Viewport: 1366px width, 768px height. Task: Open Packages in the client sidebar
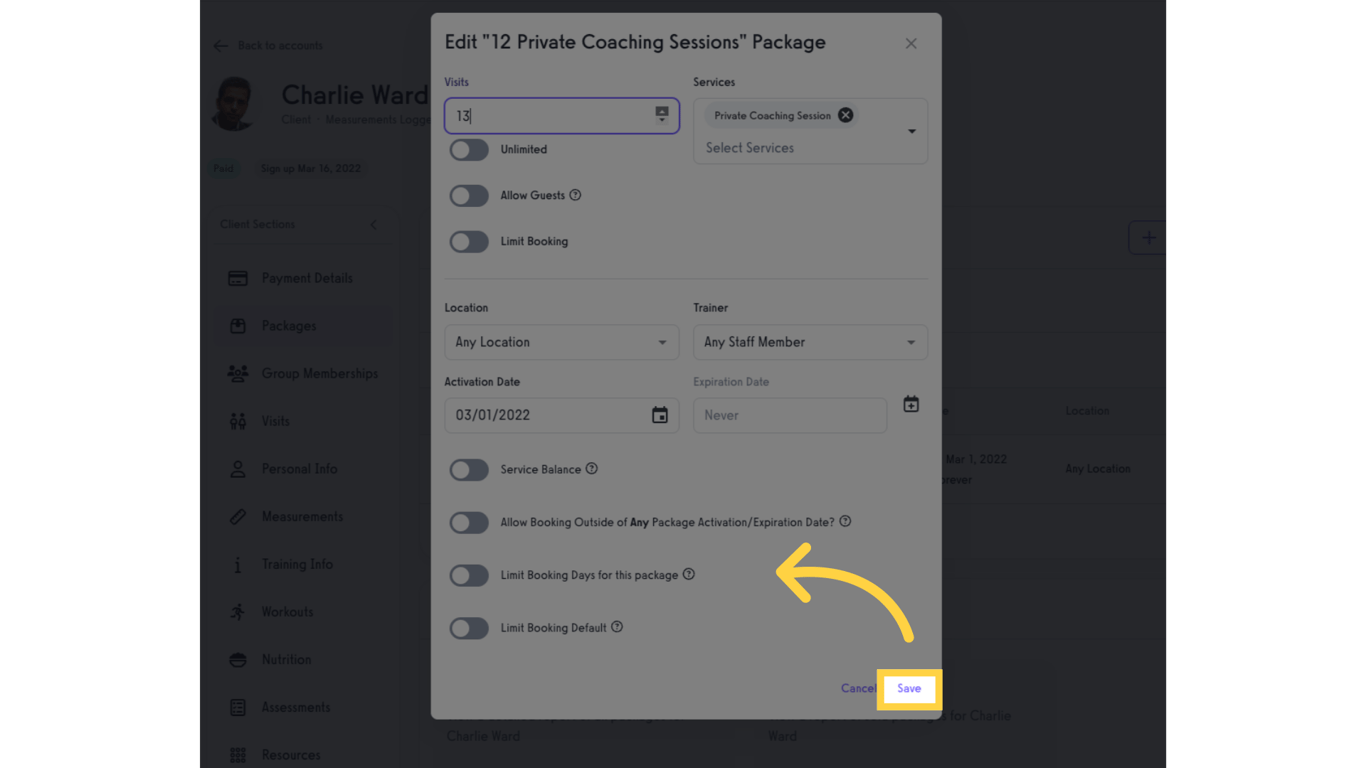point(288,326)
